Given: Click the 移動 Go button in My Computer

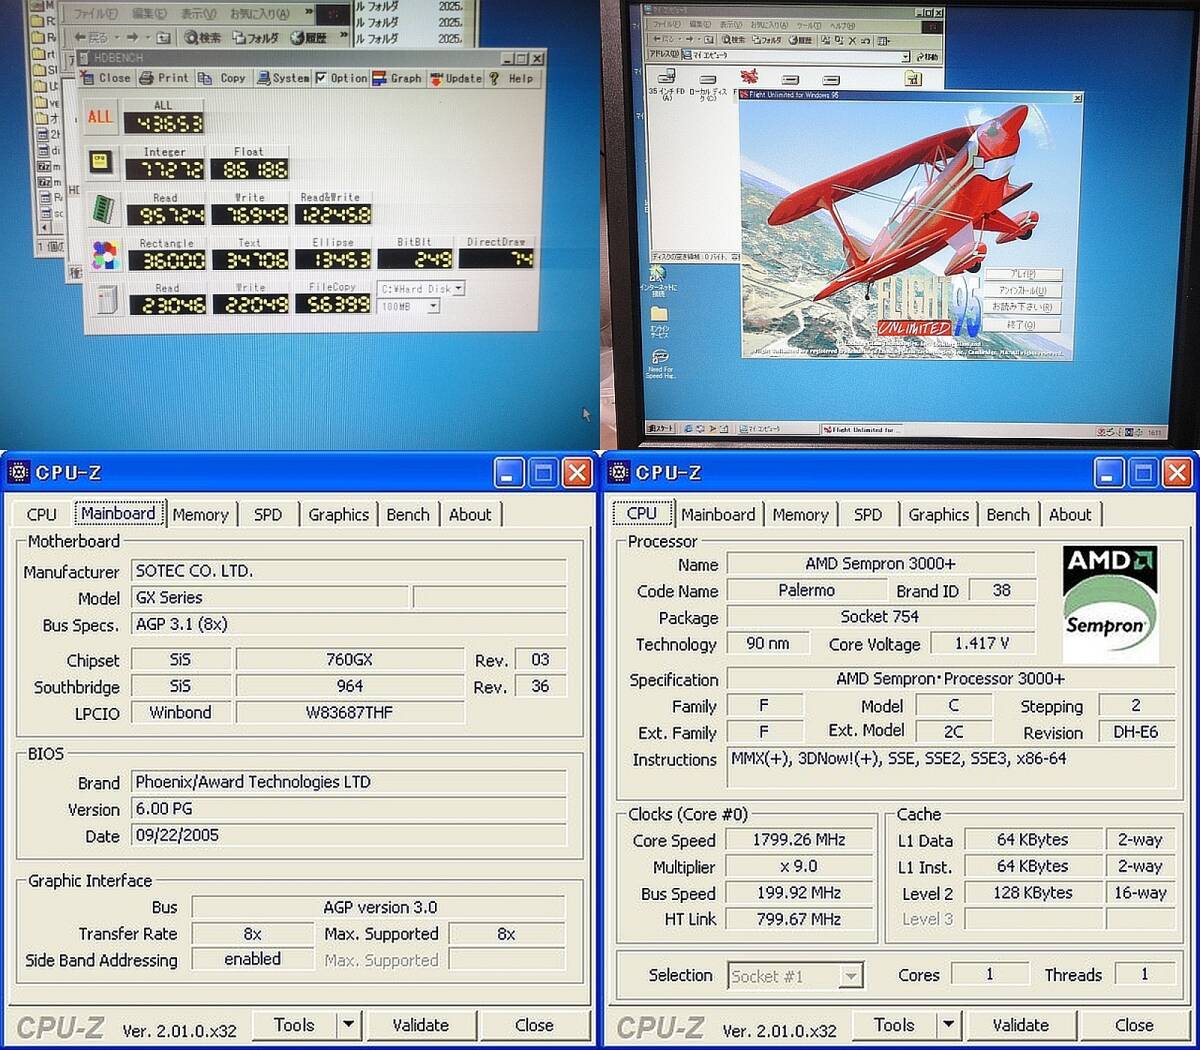Looking at the screenshot, I should point(927,57).
